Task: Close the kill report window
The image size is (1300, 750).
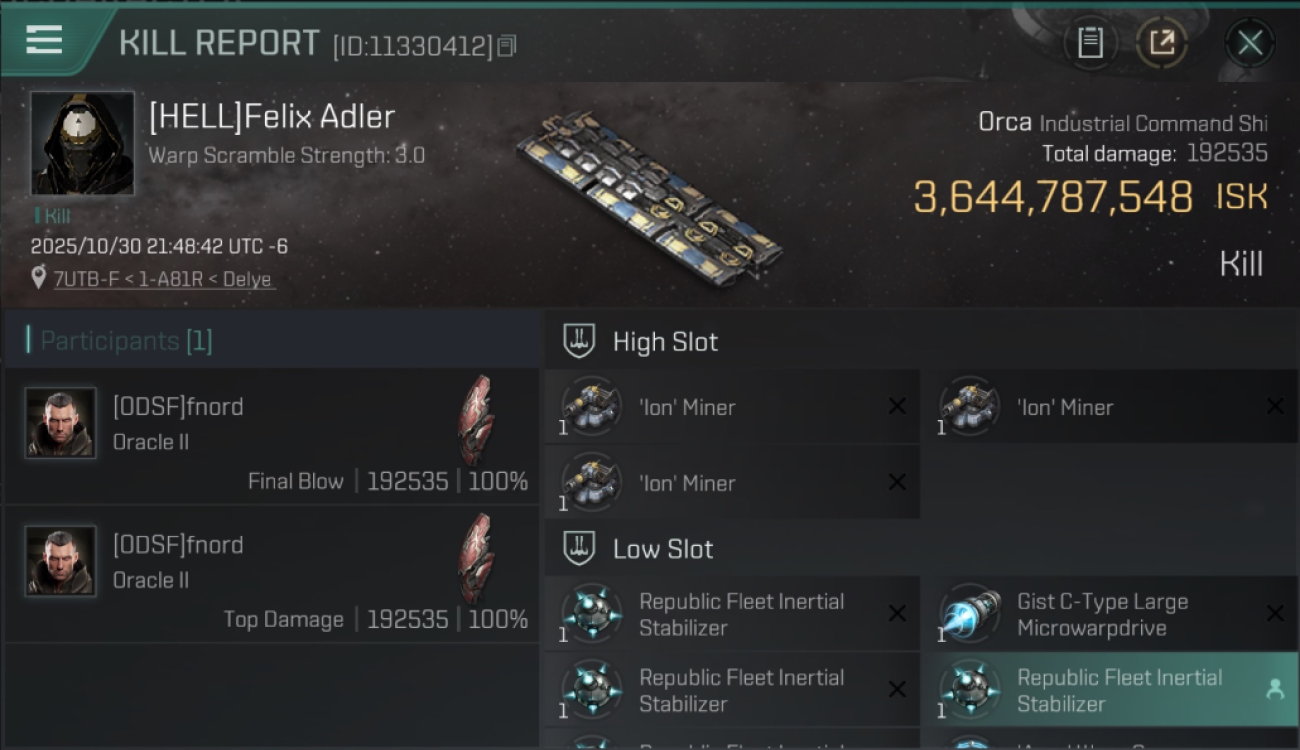Action: pyautogui.click(x=1249, y=43)
